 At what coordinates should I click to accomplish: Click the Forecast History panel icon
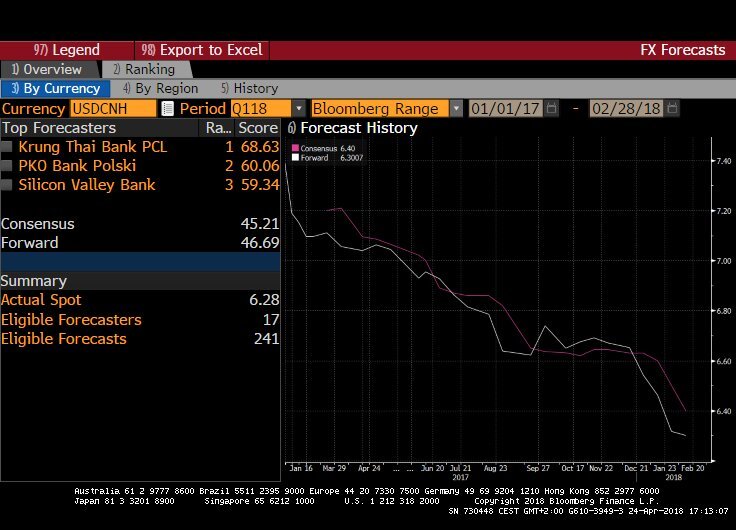point(291,128)
